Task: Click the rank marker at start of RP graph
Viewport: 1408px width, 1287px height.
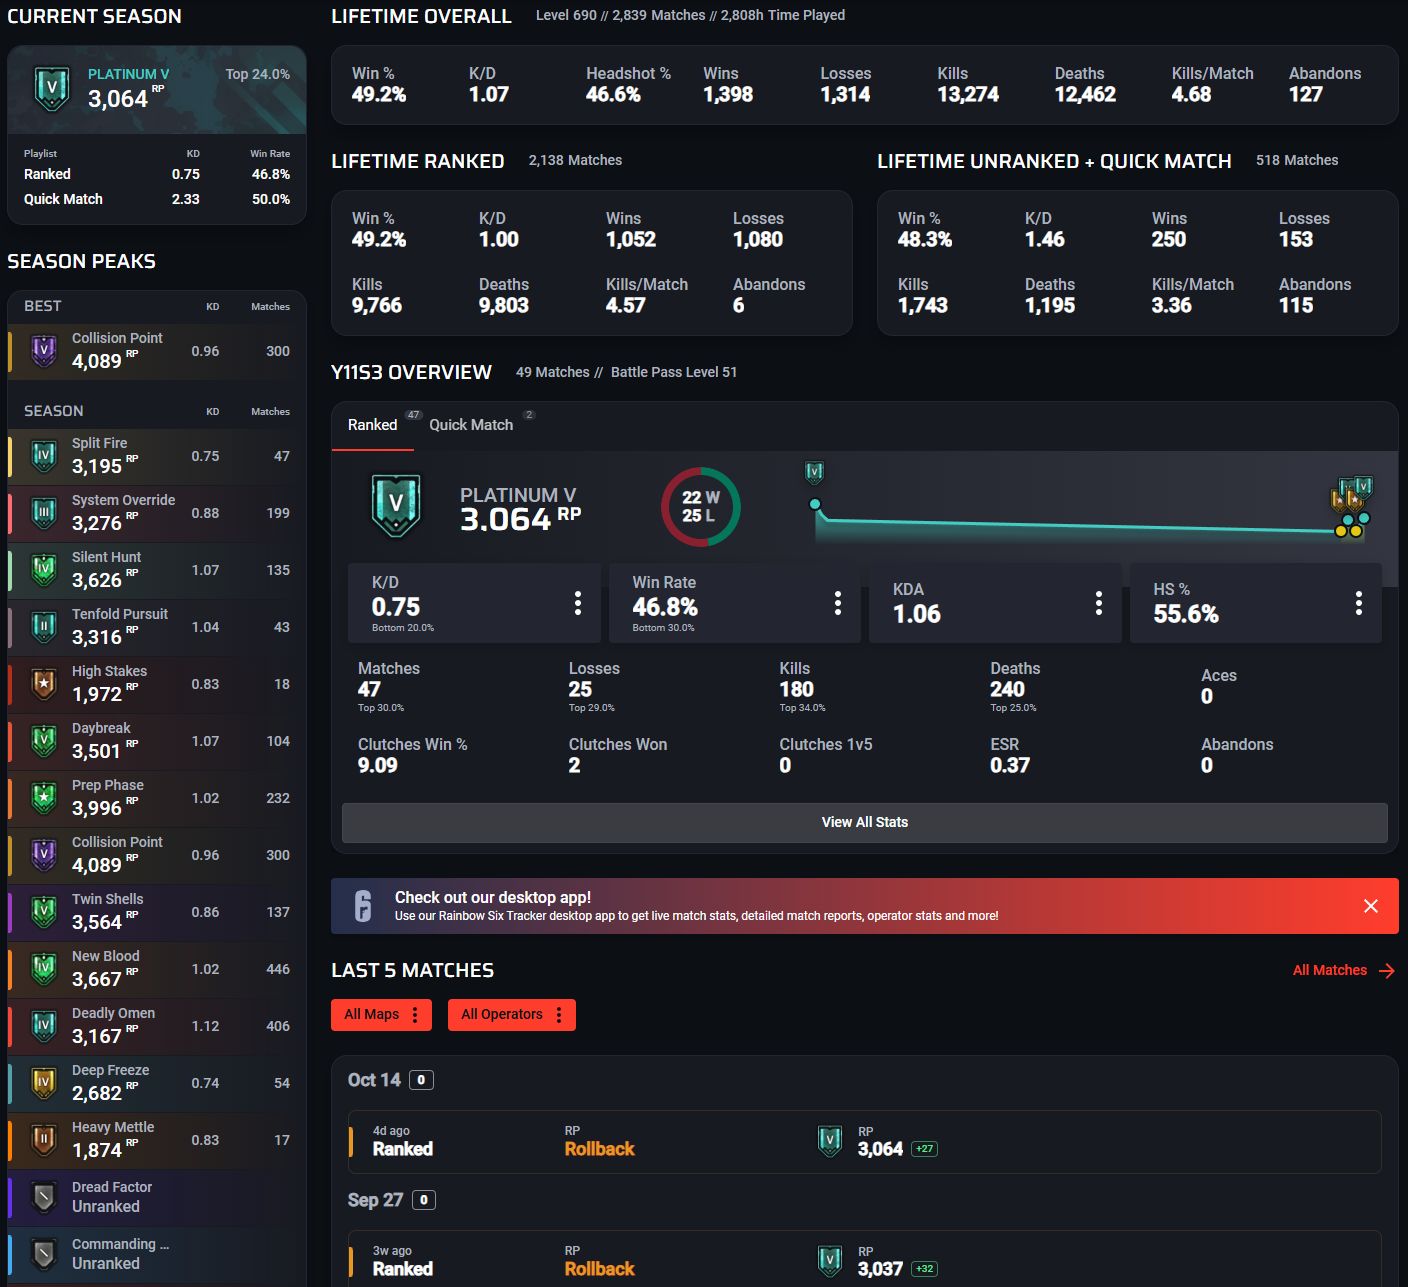Action: click(x=815, y=472)
